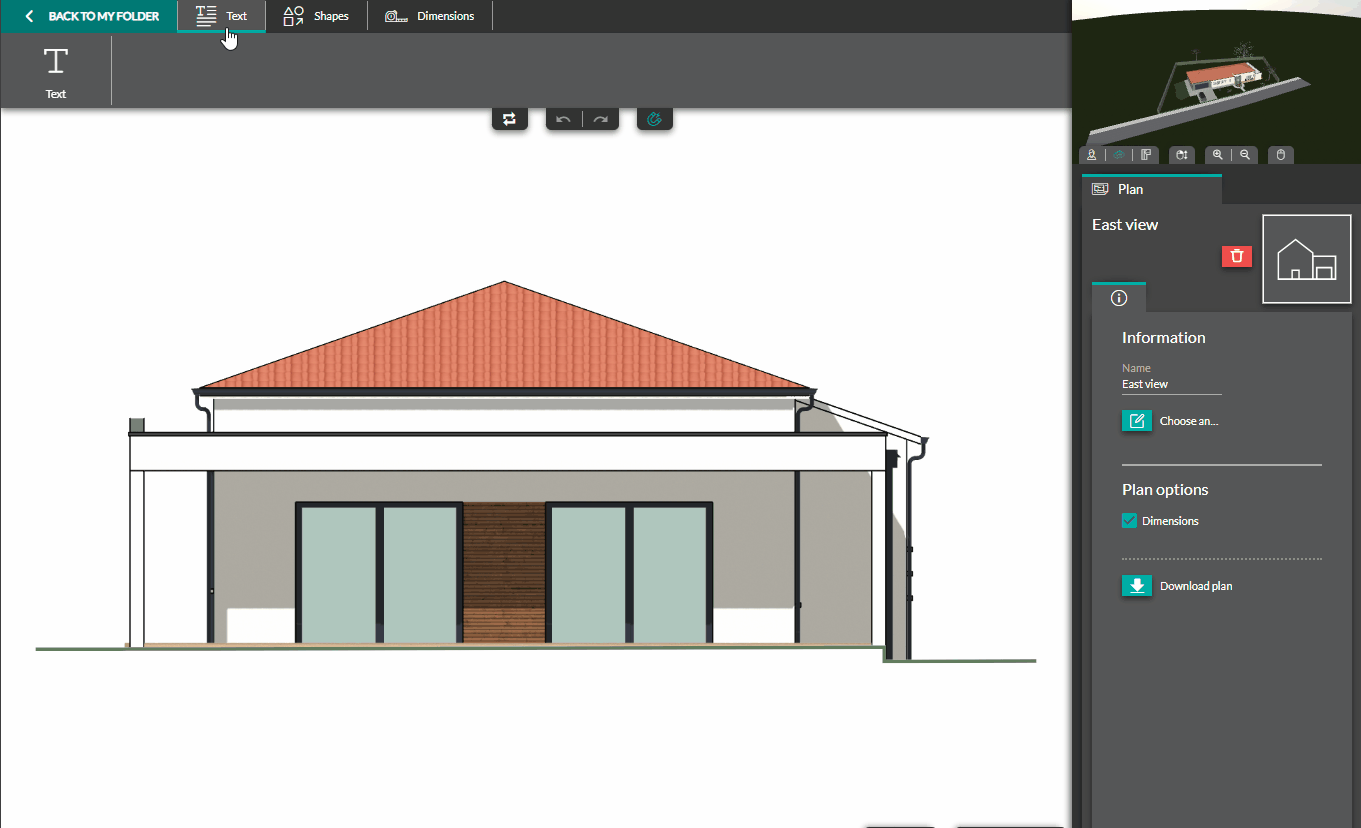The image size is (1361, 828).
Task: Select the Dimensions tool
Action: 430,16
